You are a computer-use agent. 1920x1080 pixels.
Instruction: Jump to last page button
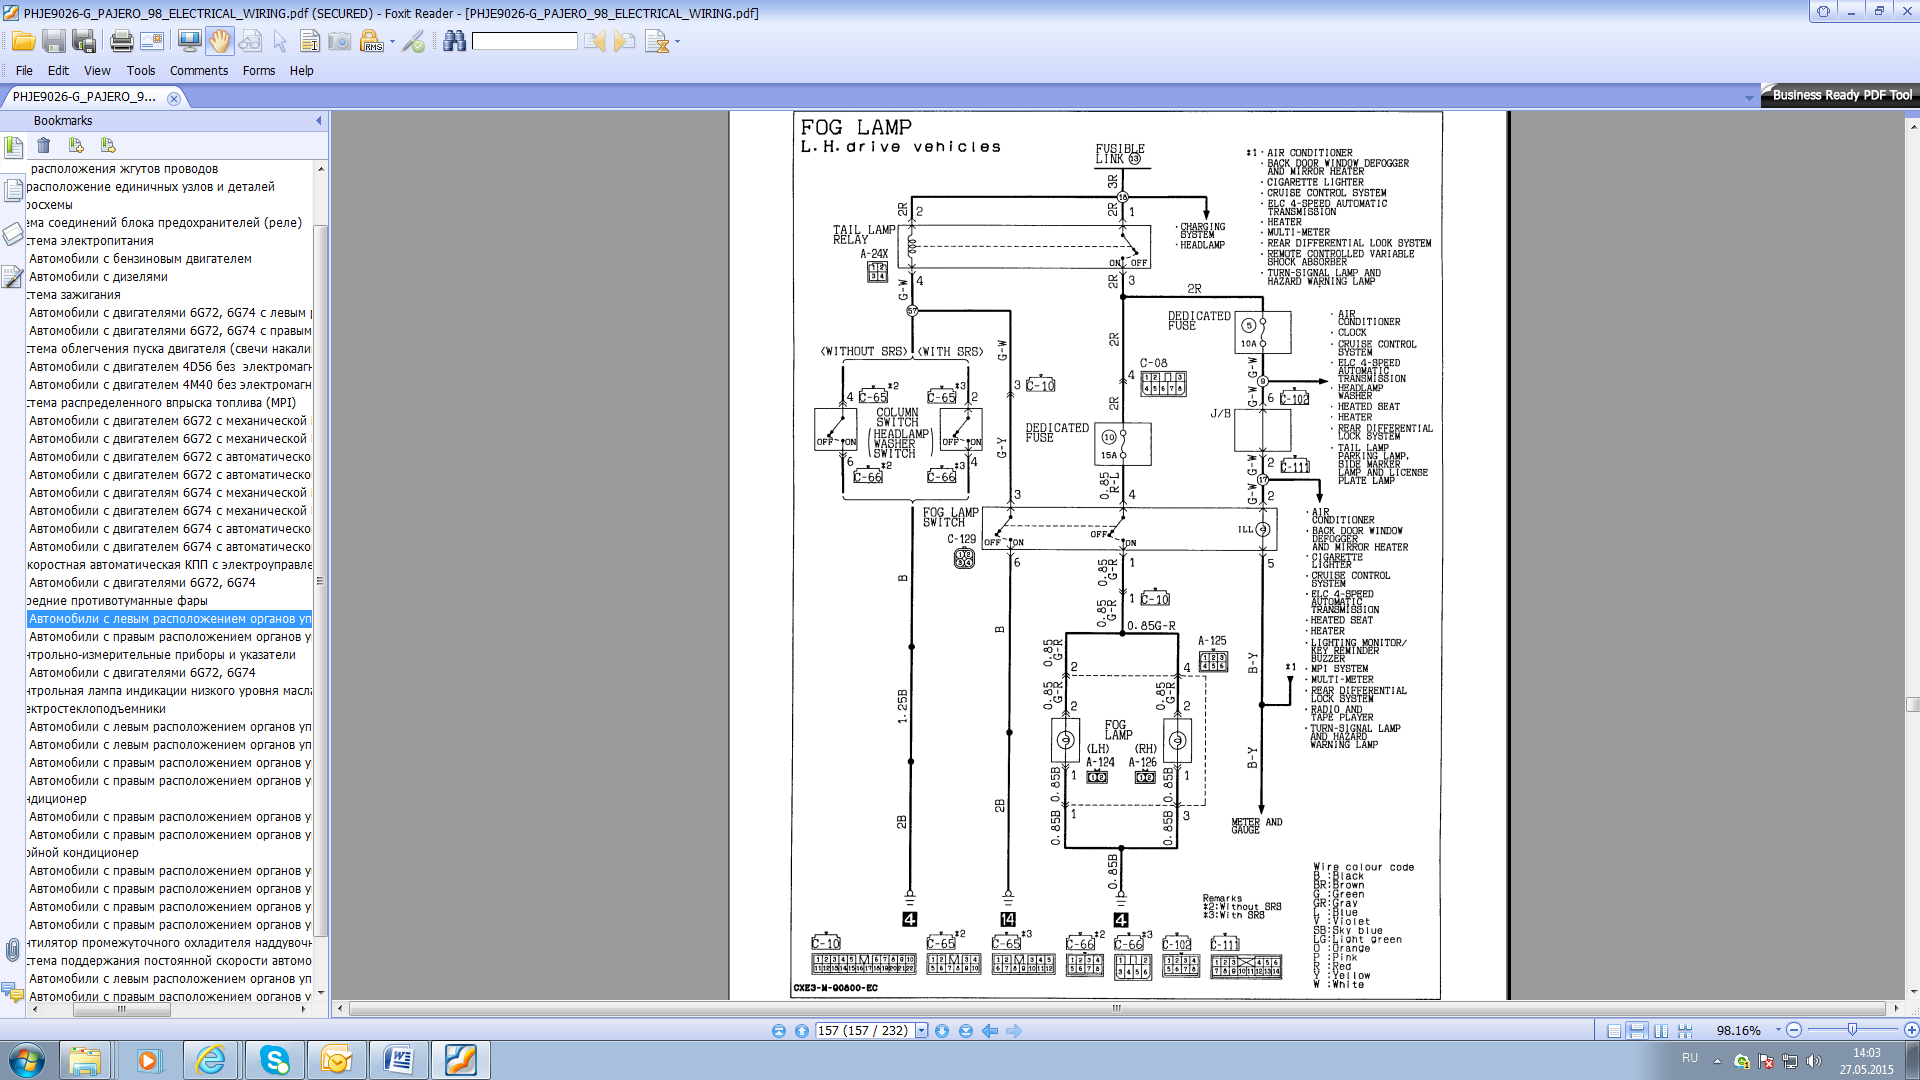click(966, 1031)
